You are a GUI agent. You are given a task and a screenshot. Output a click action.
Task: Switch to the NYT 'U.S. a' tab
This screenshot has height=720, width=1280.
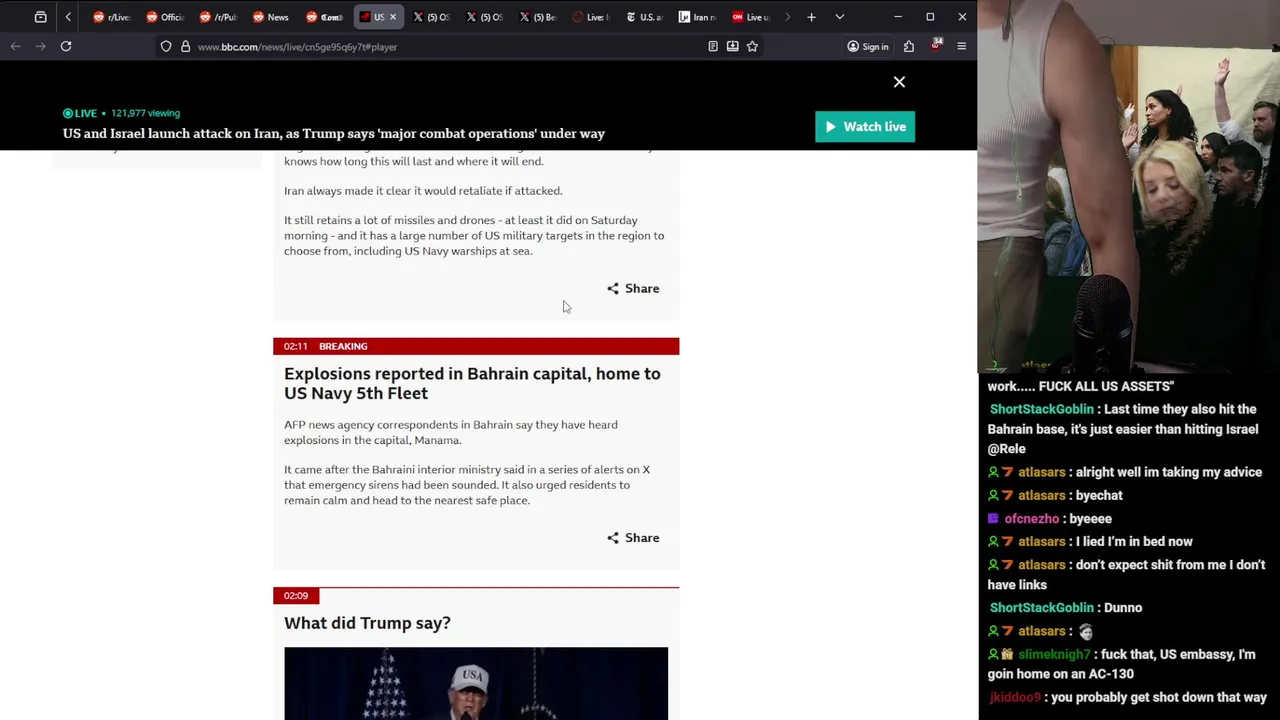click(643, 17)
